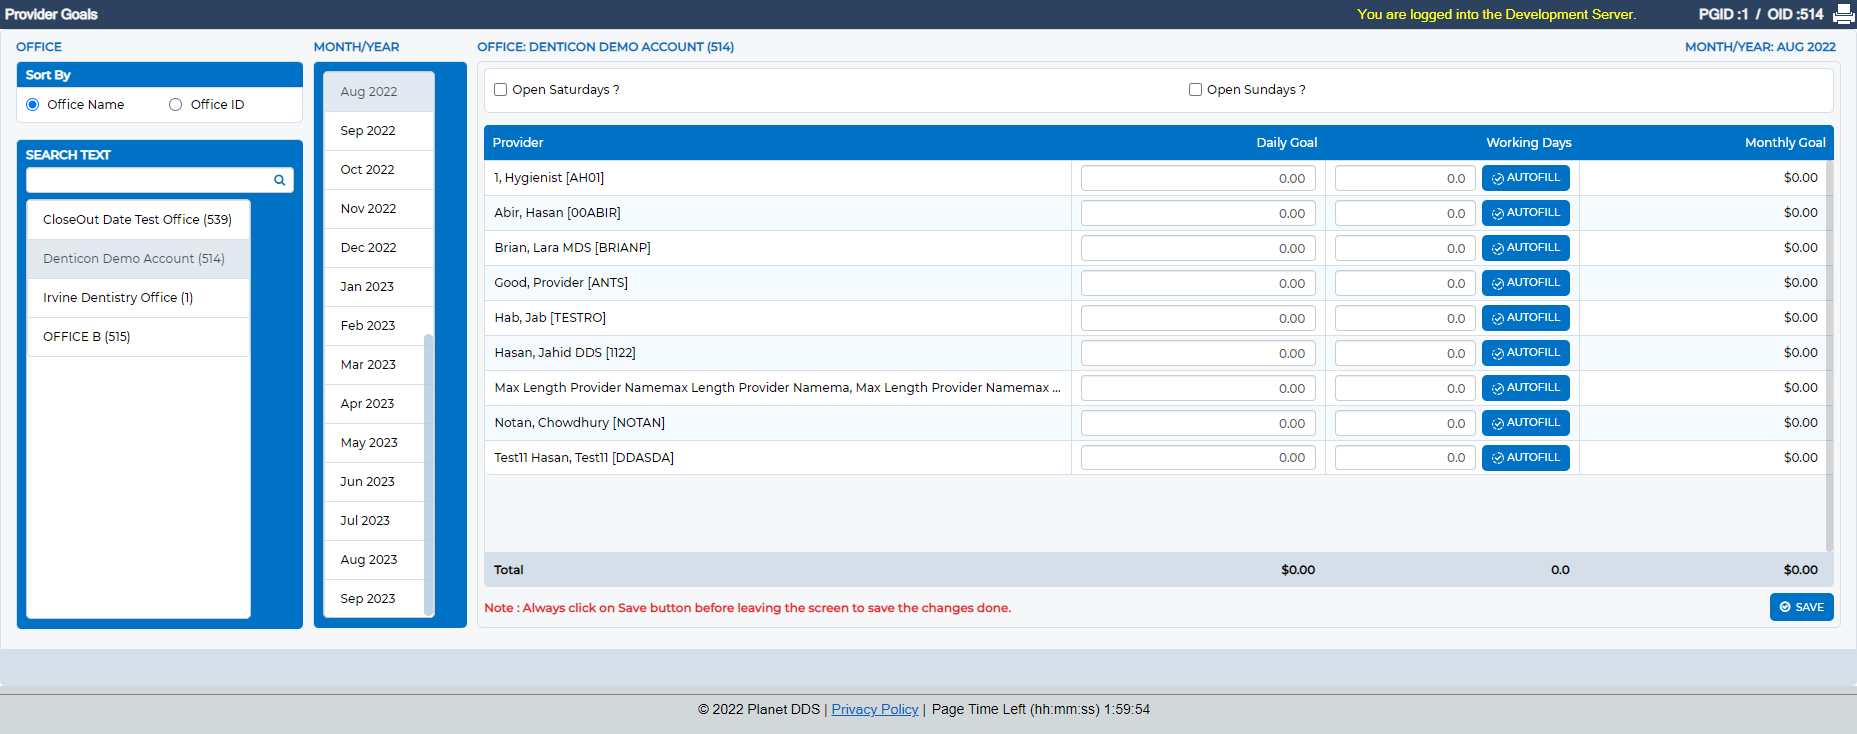The image size is (1857, 734).
Task: Autofill working days for Test11 Hasan
Action: coord(1526,458)
